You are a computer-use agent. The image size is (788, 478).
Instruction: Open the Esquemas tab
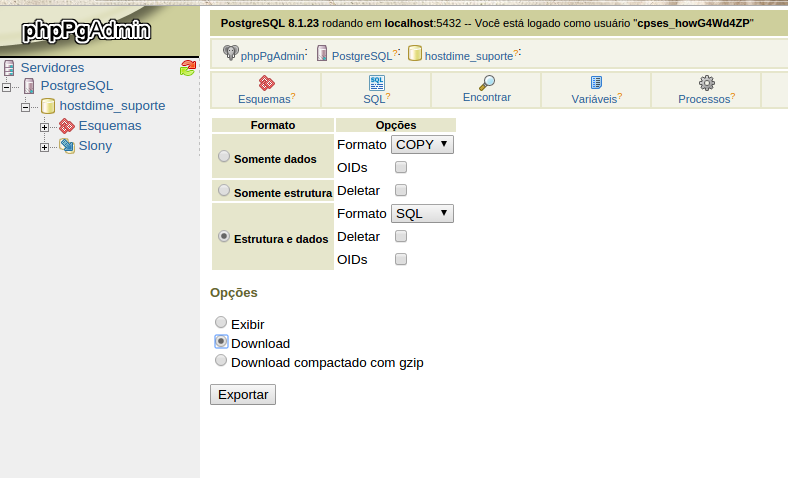(266, 90)
